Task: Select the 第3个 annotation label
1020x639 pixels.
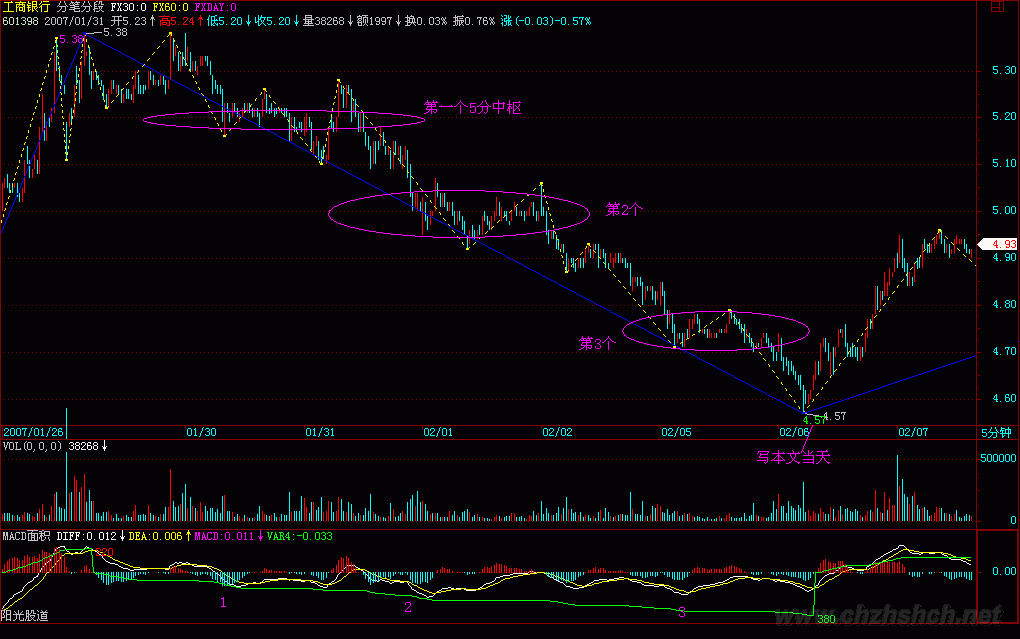Action: tap(599, 343)
